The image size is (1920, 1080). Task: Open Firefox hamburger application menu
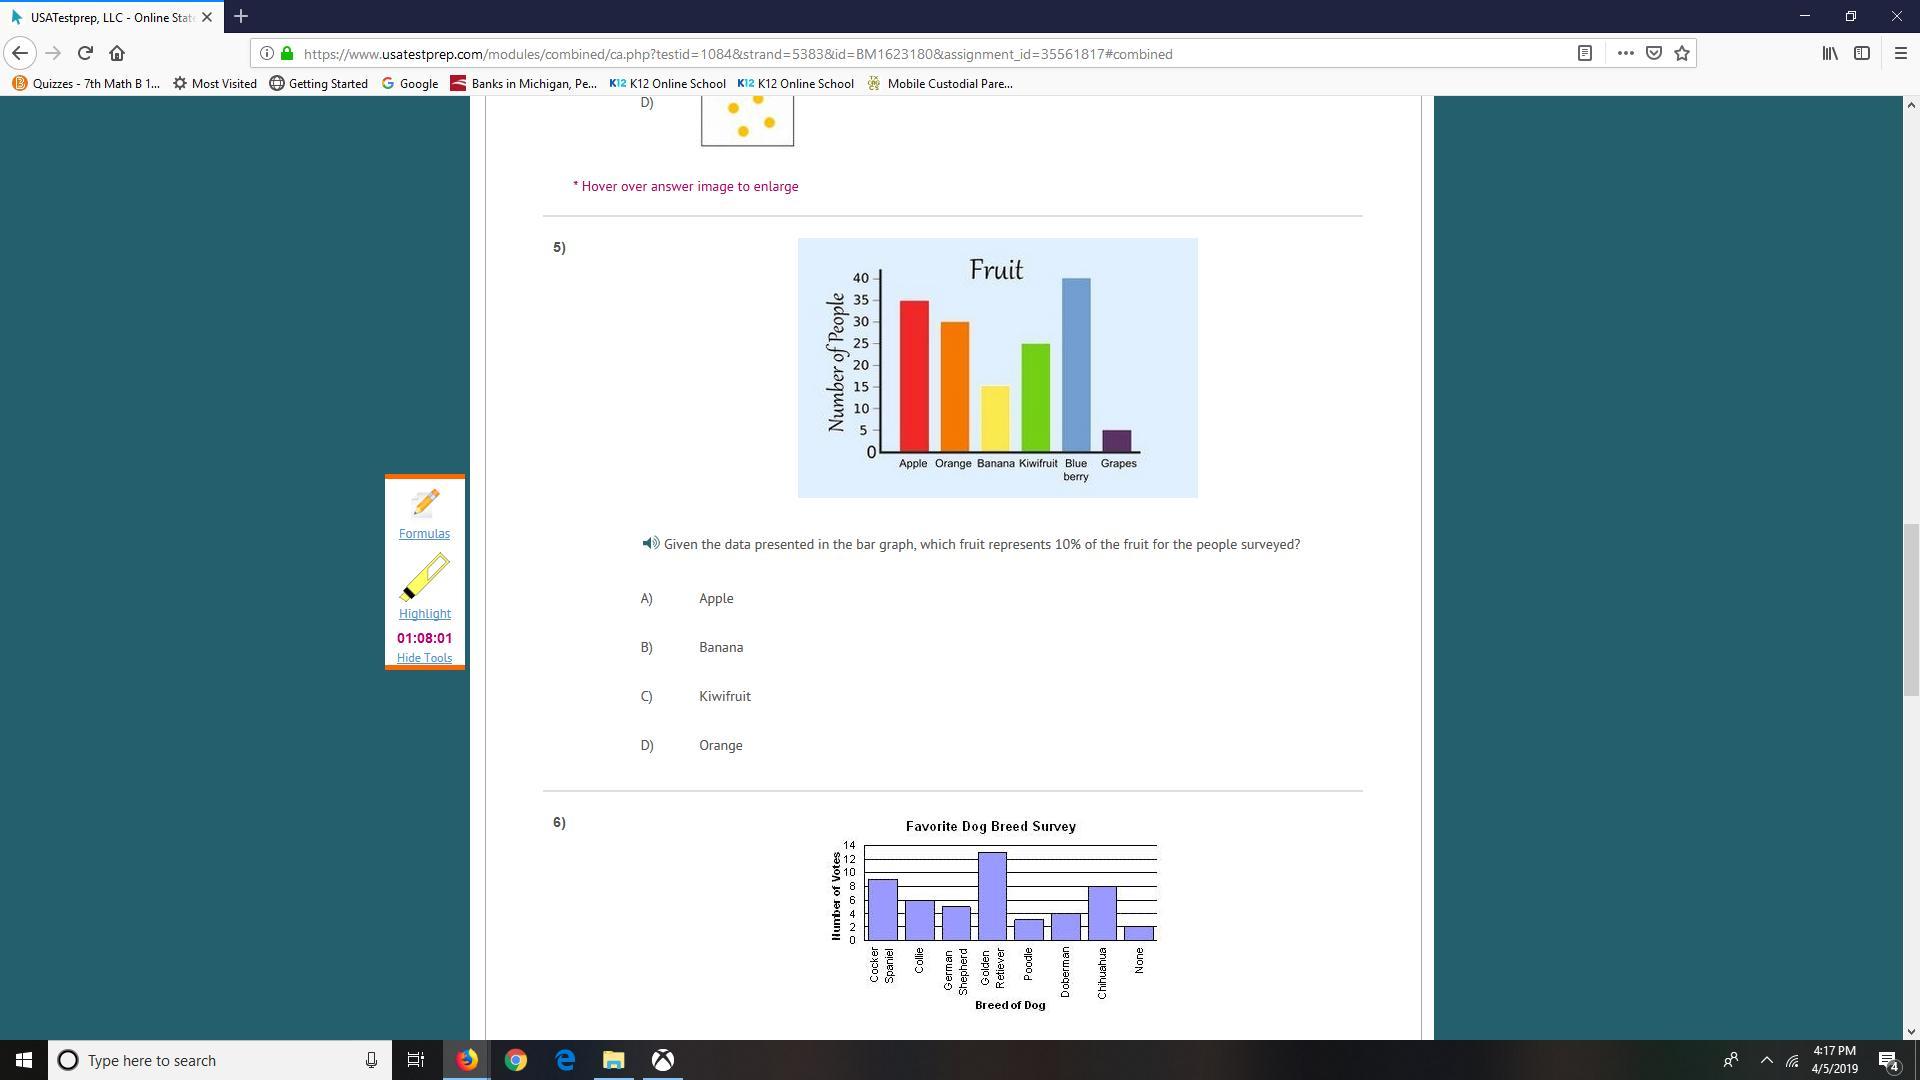(x=1900, y=53)
